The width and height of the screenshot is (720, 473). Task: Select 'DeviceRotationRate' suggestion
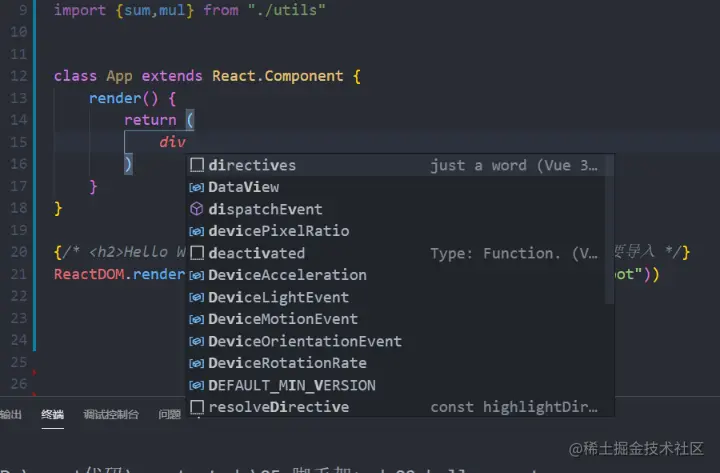coord(396,363)
